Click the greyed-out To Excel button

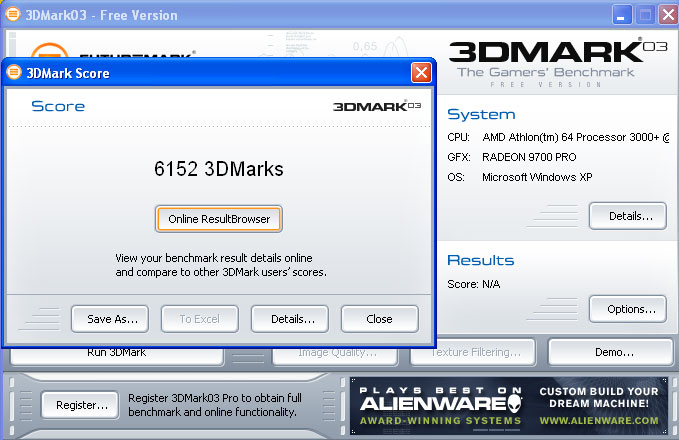199,319
